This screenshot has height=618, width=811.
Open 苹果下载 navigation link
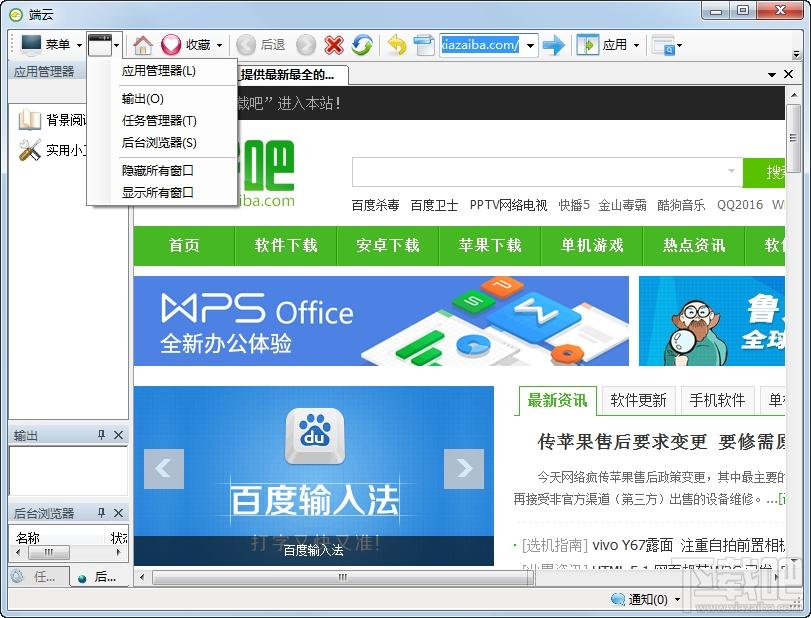point(490,245)
